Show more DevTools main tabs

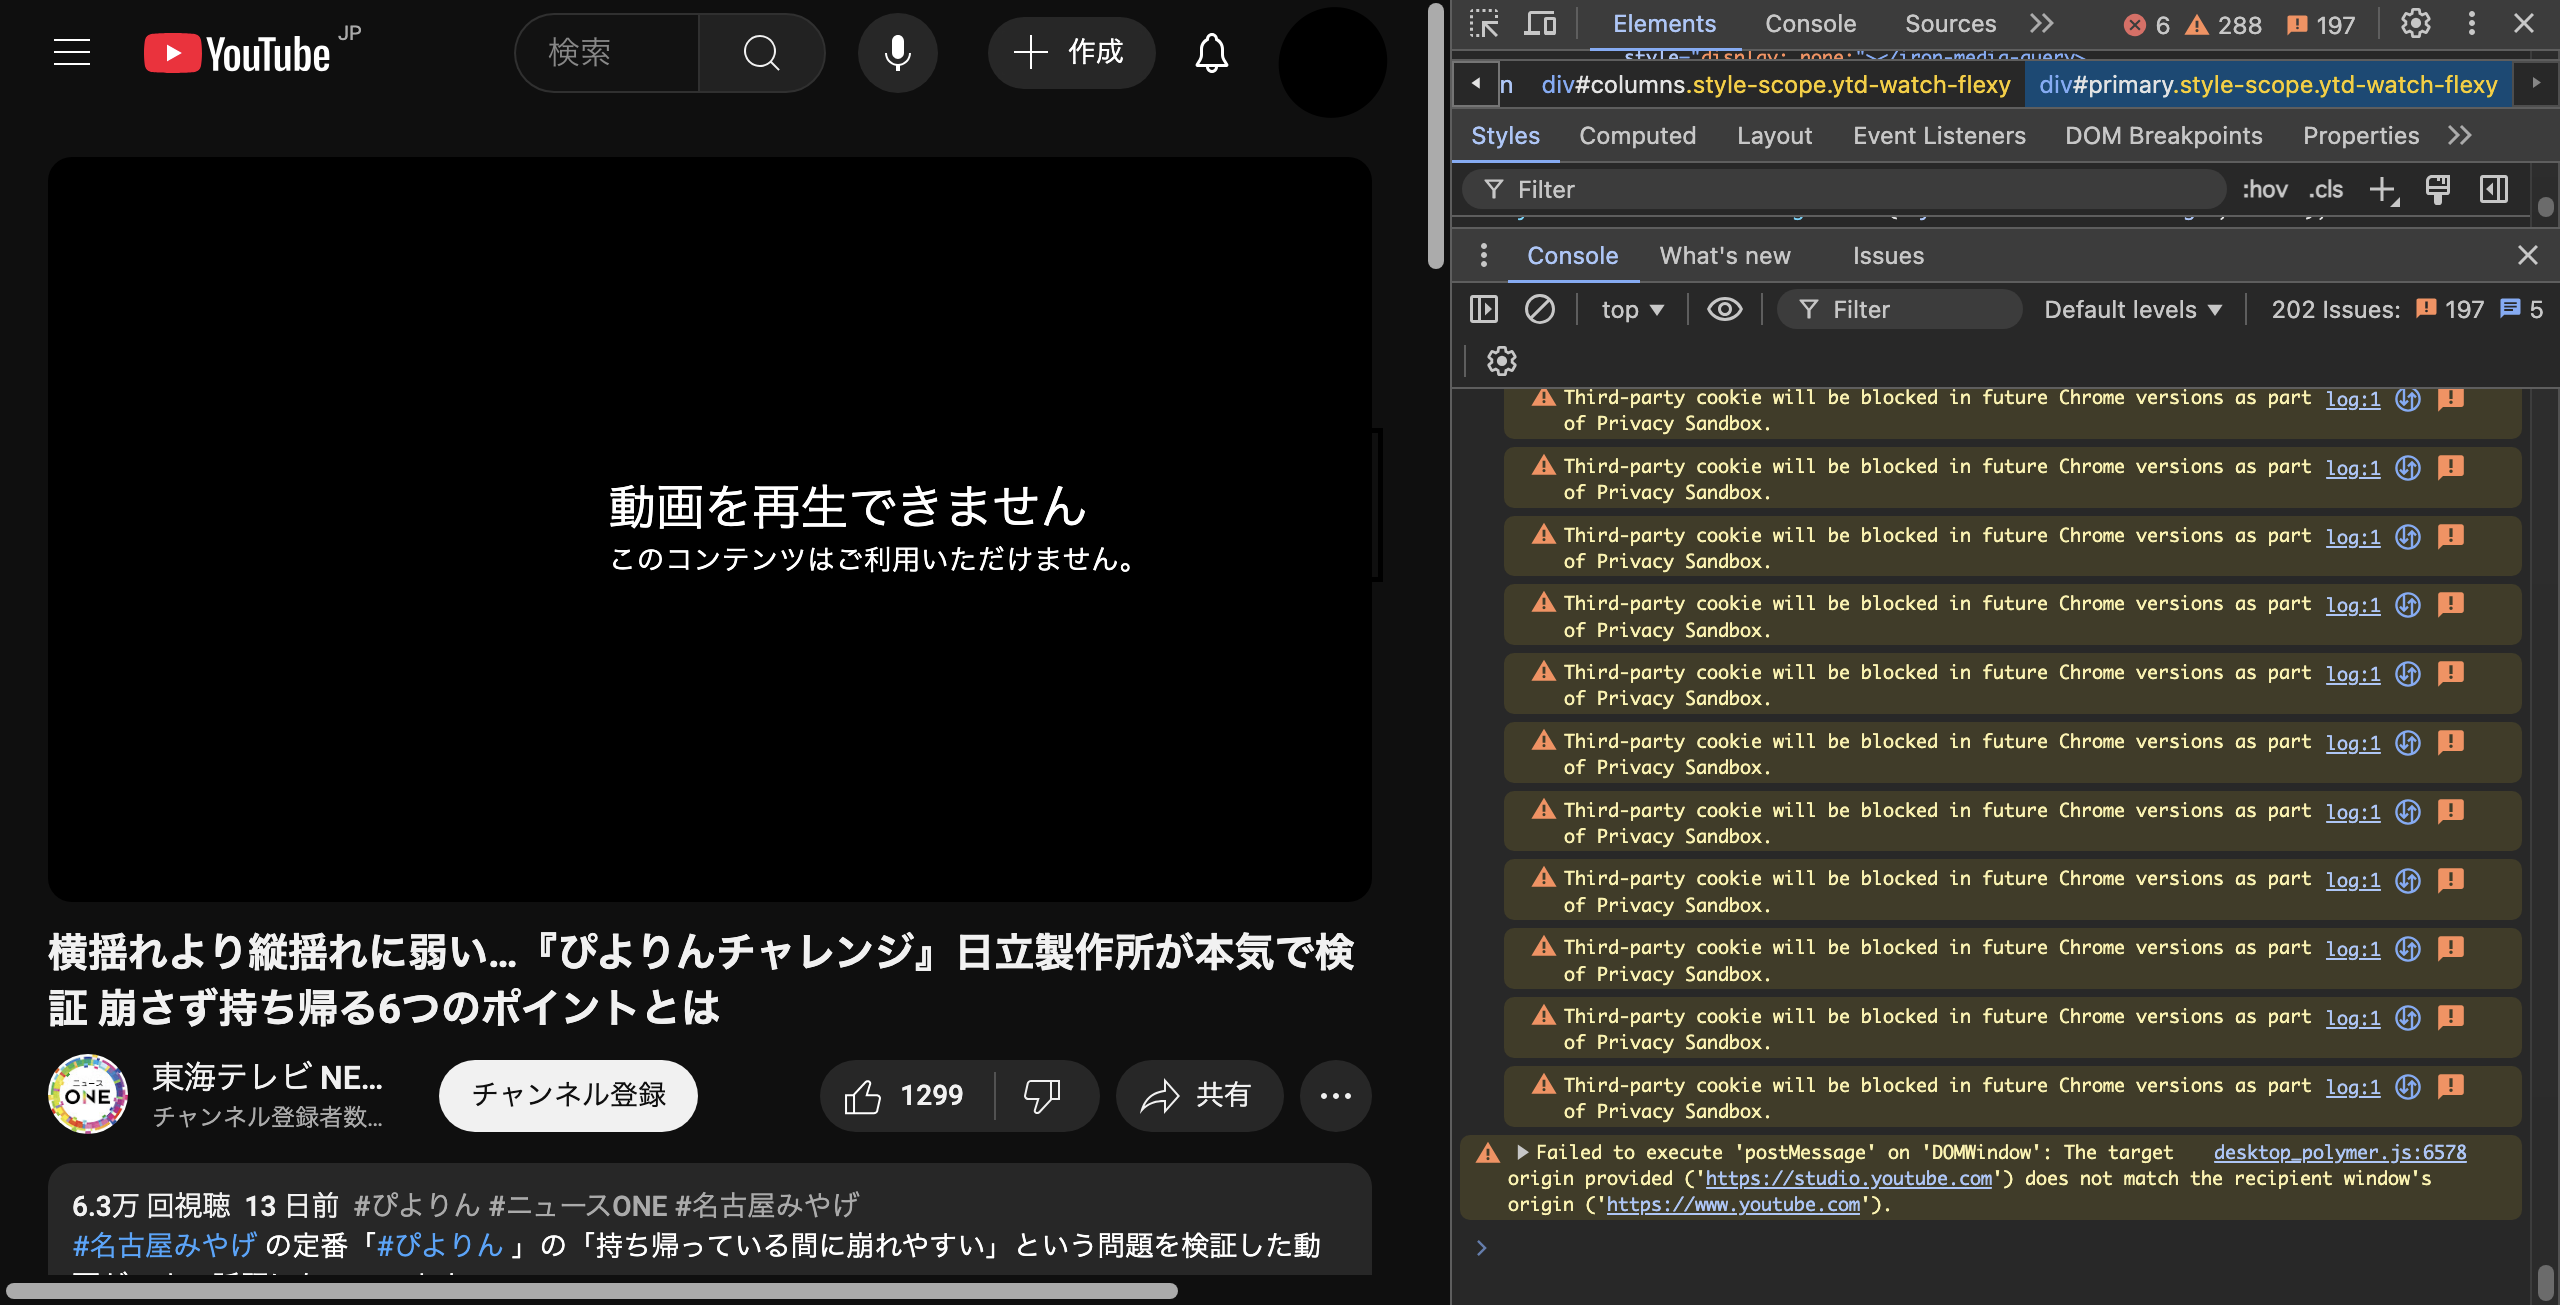click(2042, 24)
